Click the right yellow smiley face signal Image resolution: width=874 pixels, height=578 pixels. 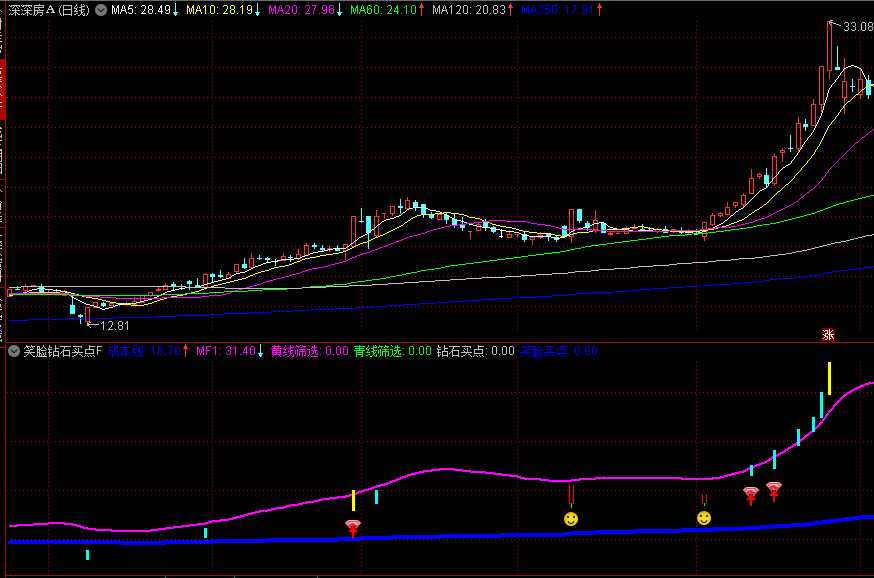704,517
